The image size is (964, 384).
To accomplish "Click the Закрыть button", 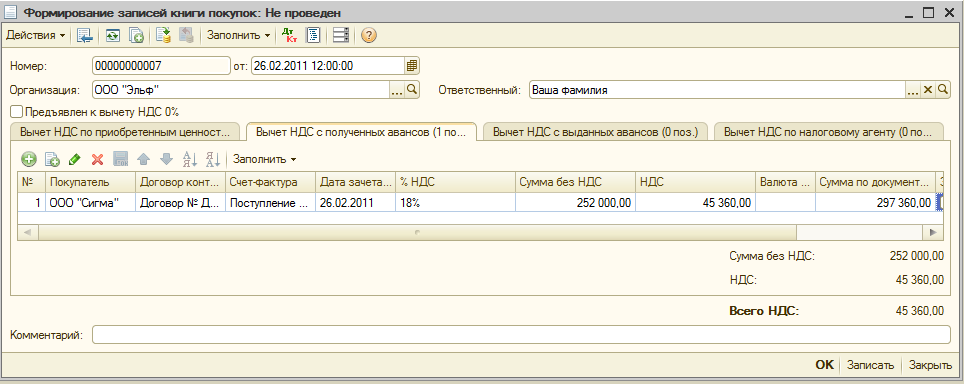I will (x=930, y=364).
